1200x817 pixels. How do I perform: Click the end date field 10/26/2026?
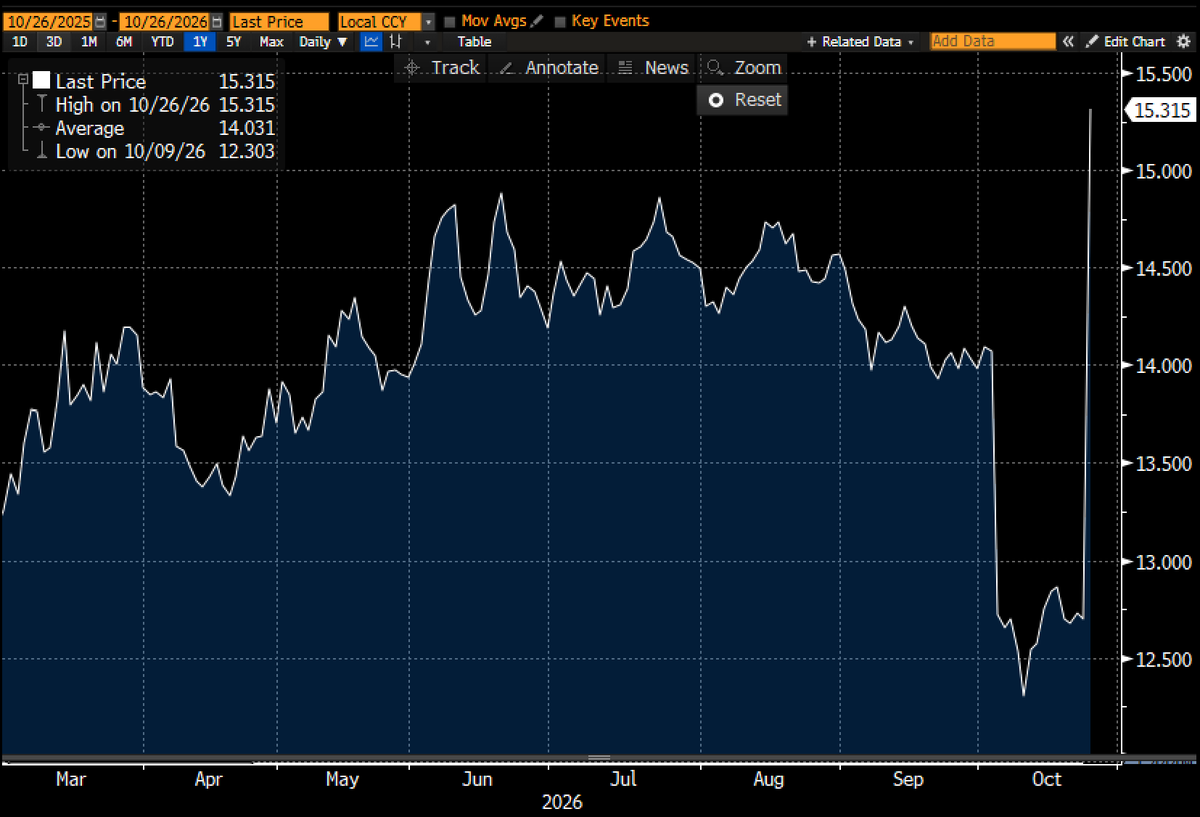click(x=165, y=21)
